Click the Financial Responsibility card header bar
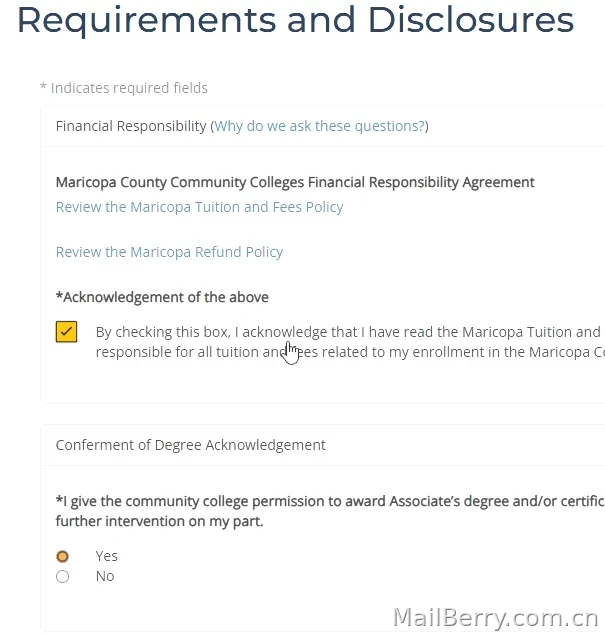Viewport: 605px width, 635px height. pyautogui.click(x=323, y=126)
